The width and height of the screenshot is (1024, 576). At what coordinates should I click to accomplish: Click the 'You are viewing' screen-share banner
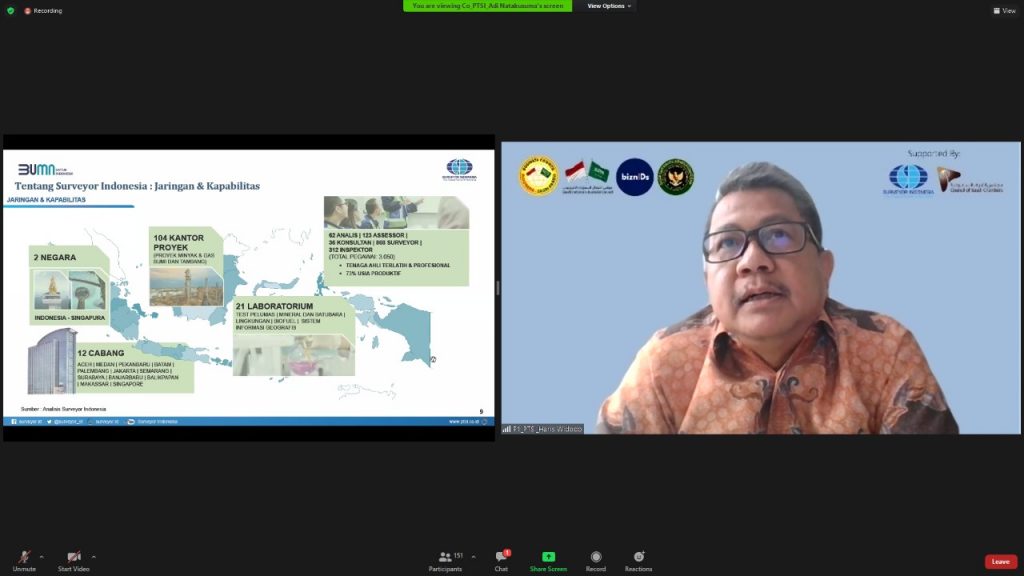[487, 6]
